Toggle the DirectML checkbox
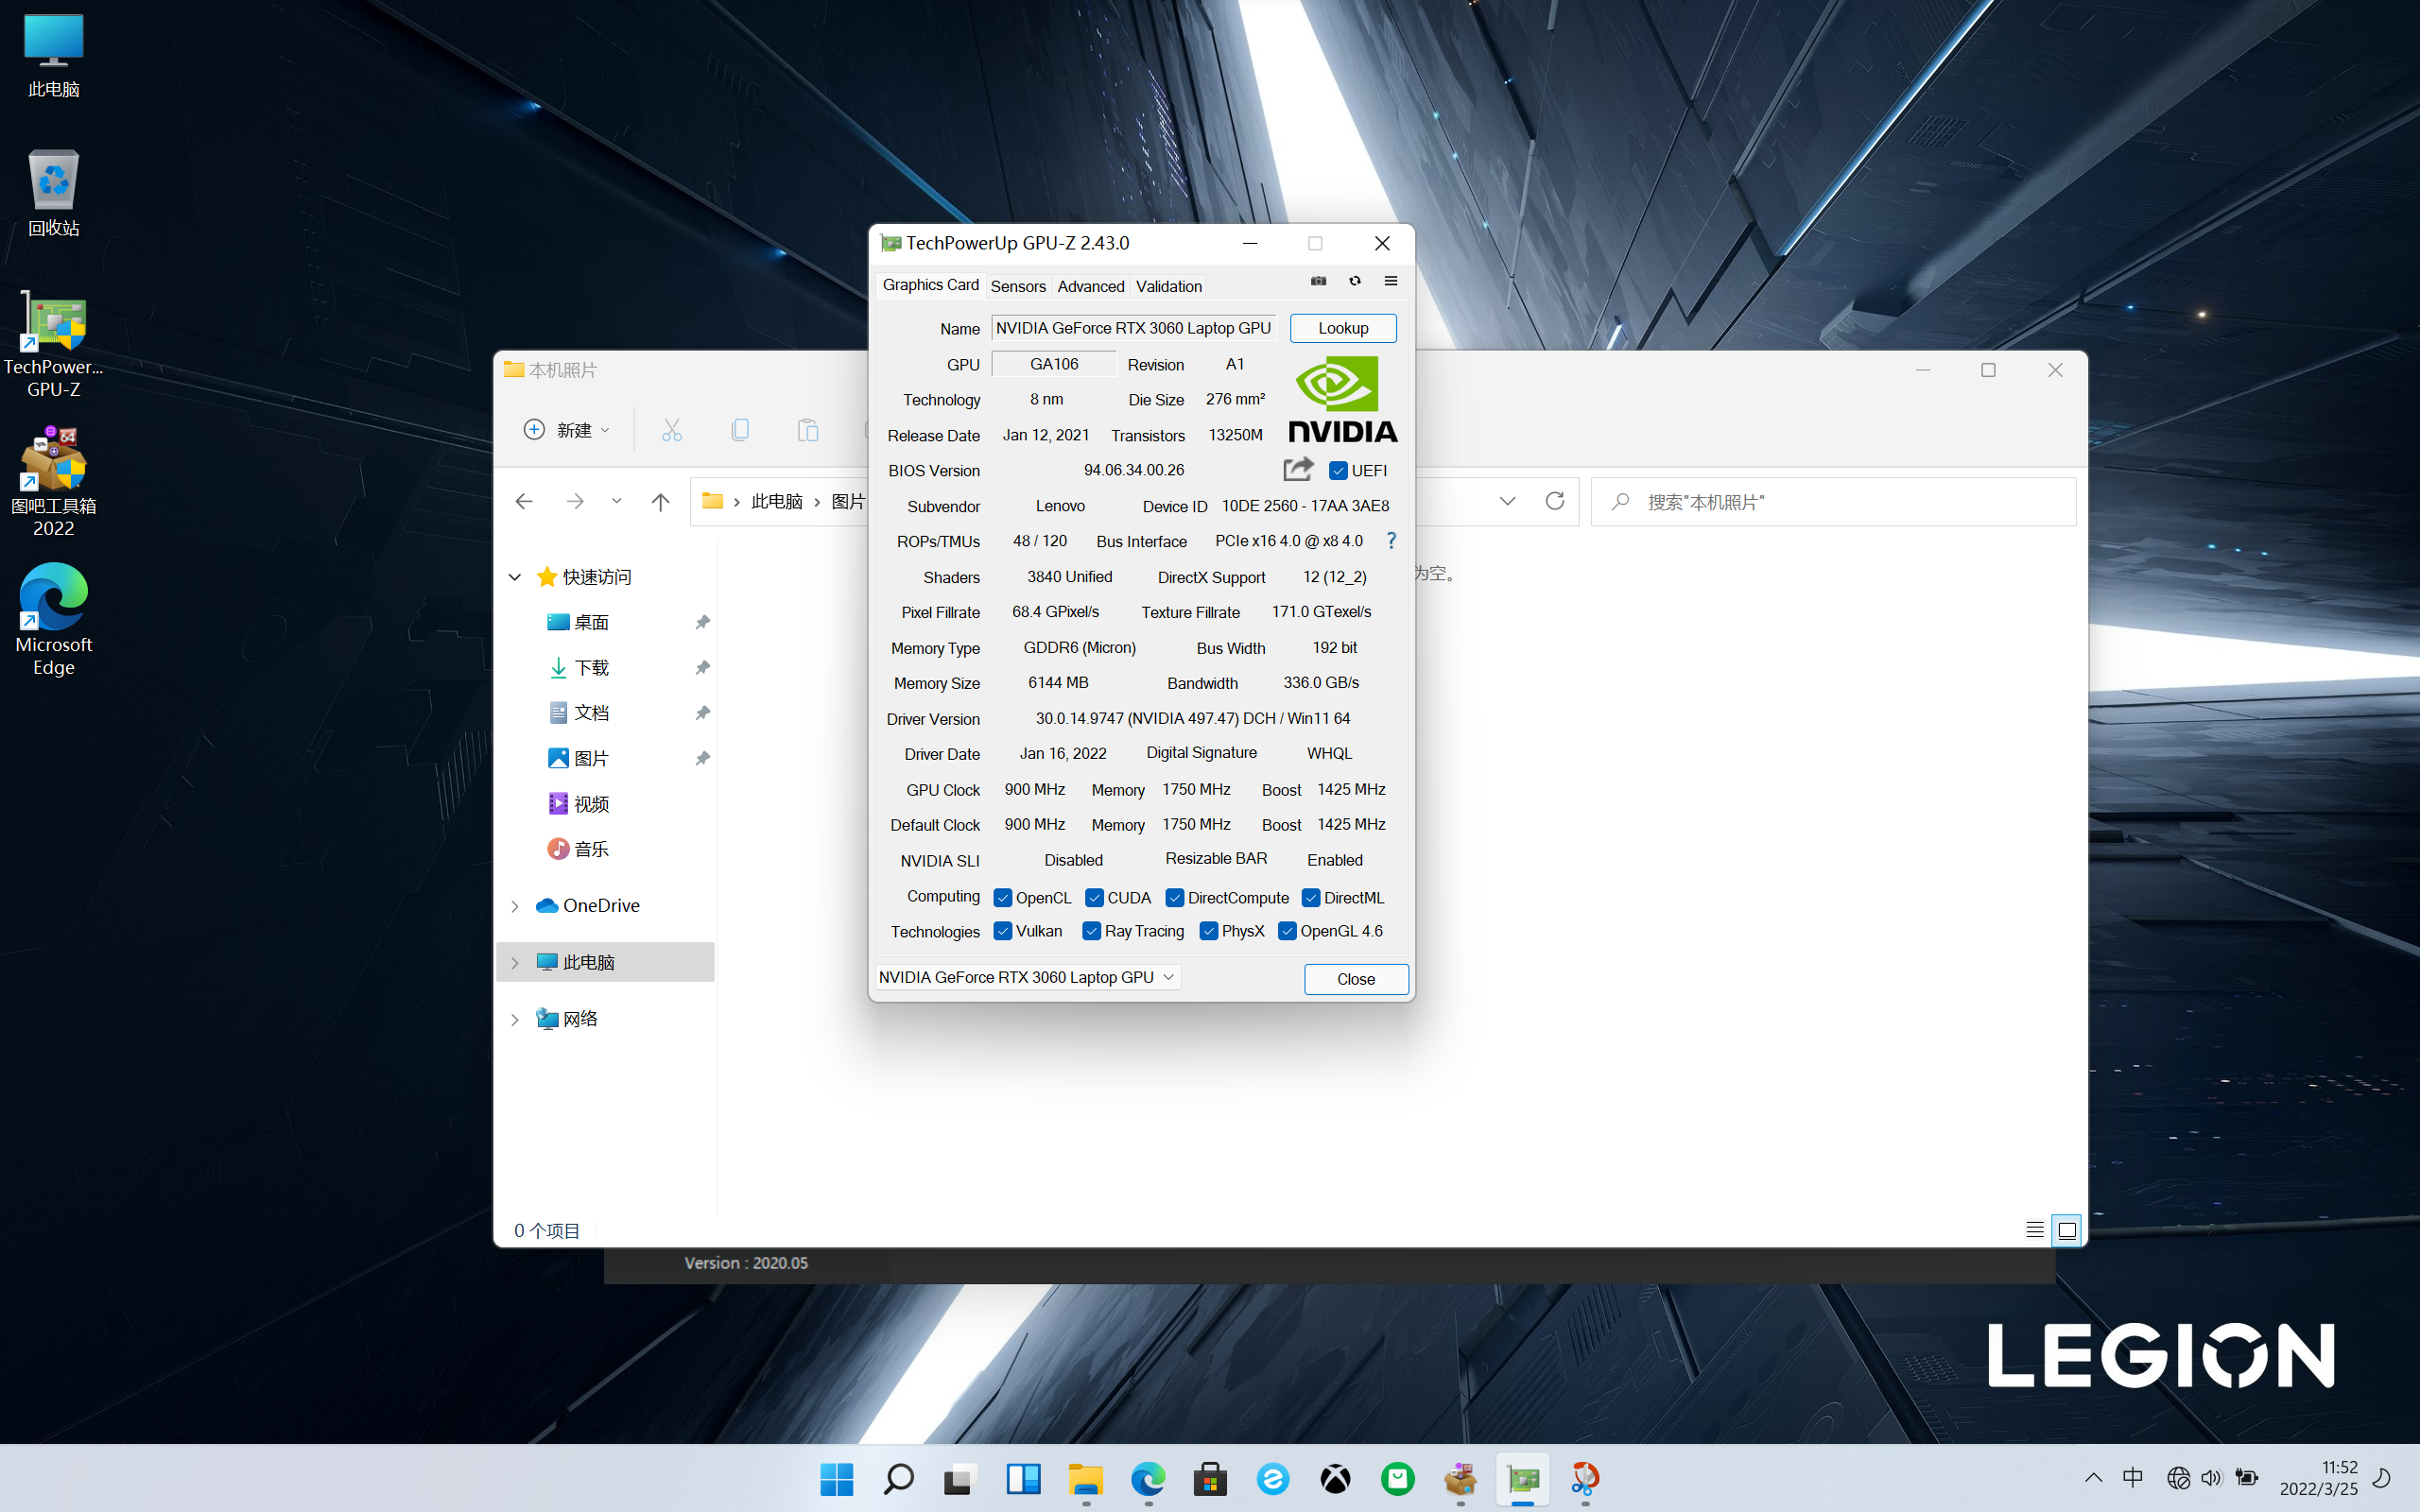 1311,898
